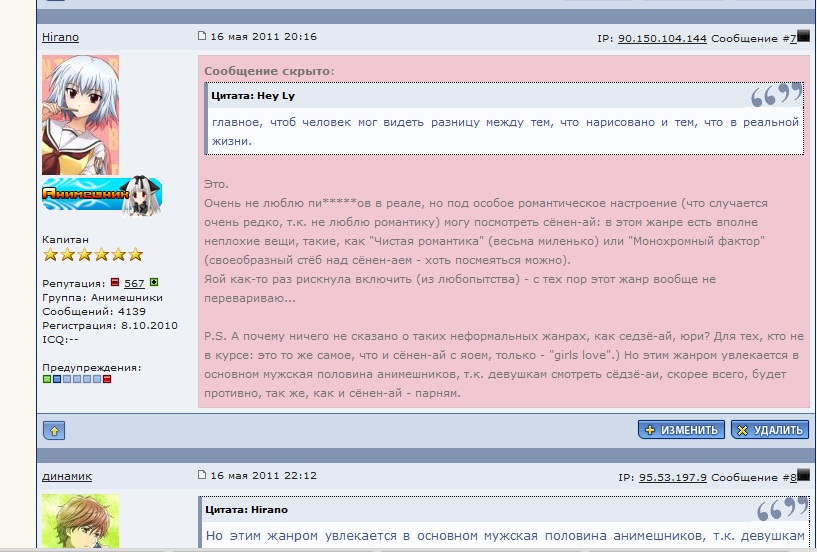Click the post icon beside 16 мая 2011 20:16
Screen dimensions: 817x552
(202, 36)
